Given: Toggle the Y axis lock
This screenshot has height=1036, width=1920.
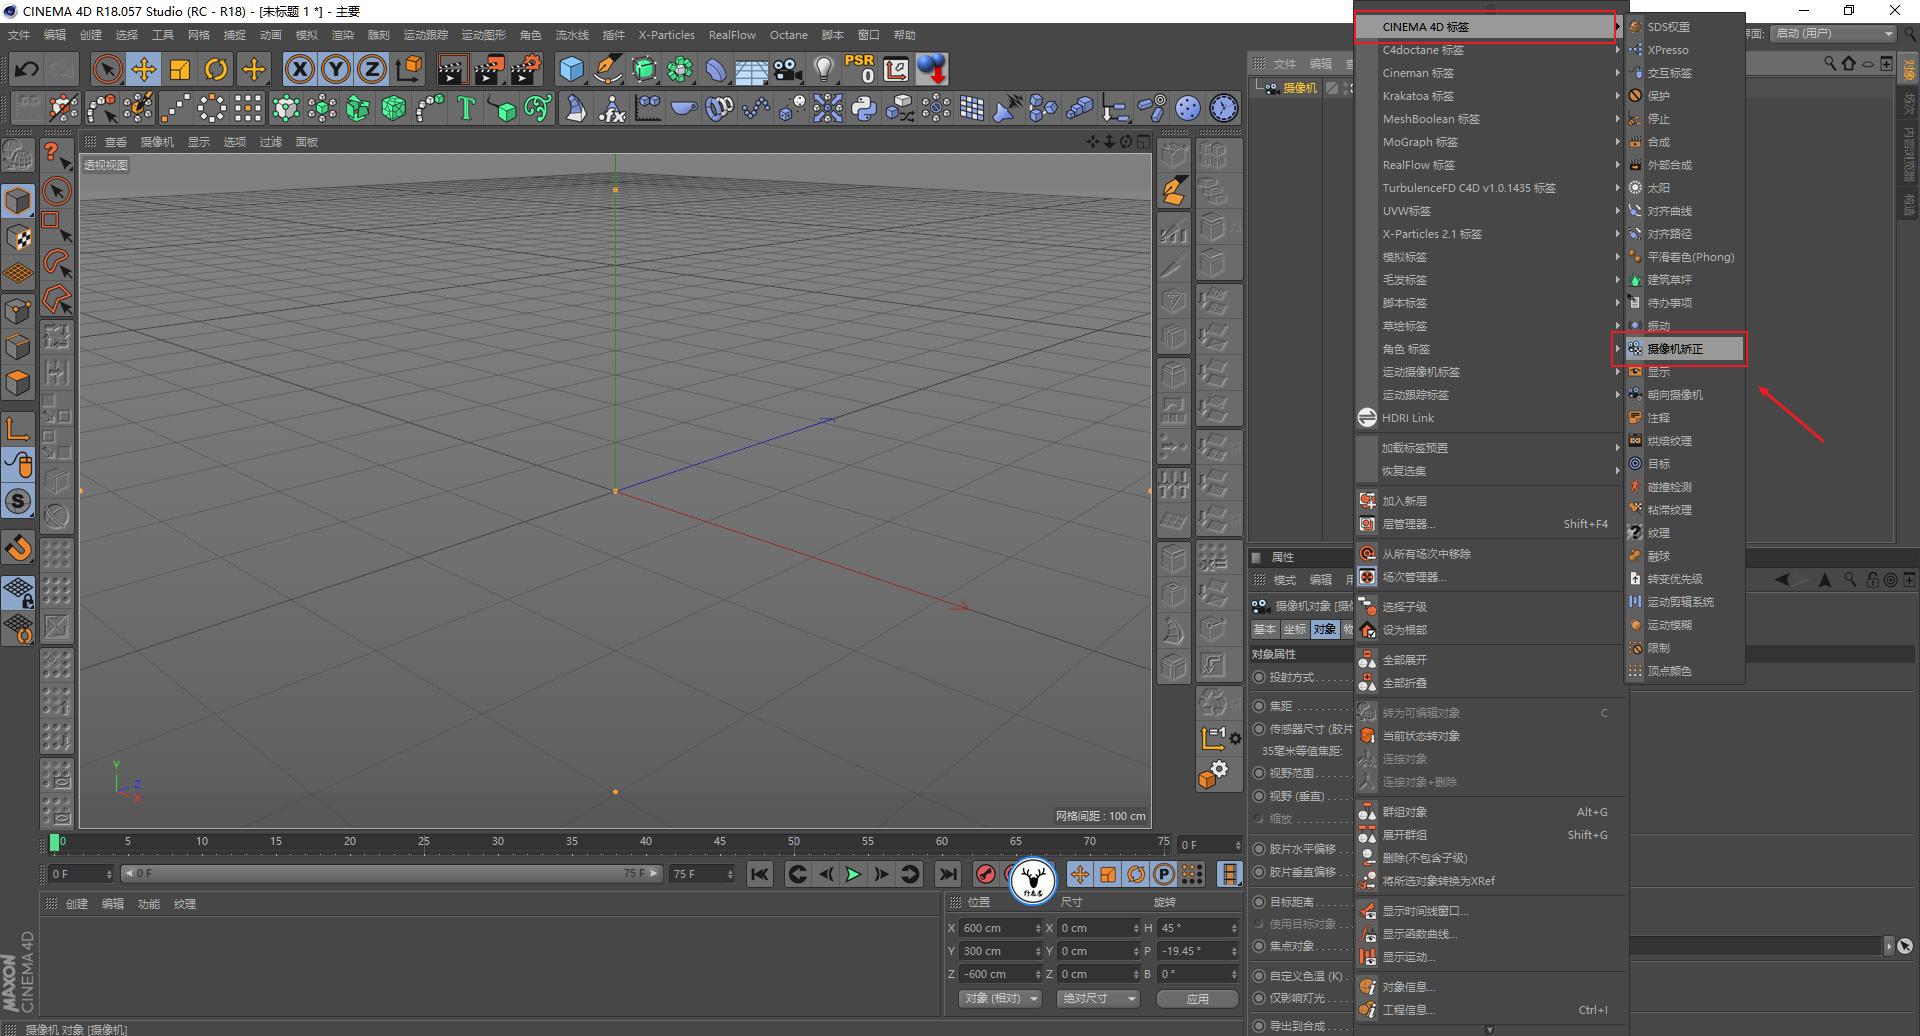Looking at the screenshot, I should coord(335,69).
